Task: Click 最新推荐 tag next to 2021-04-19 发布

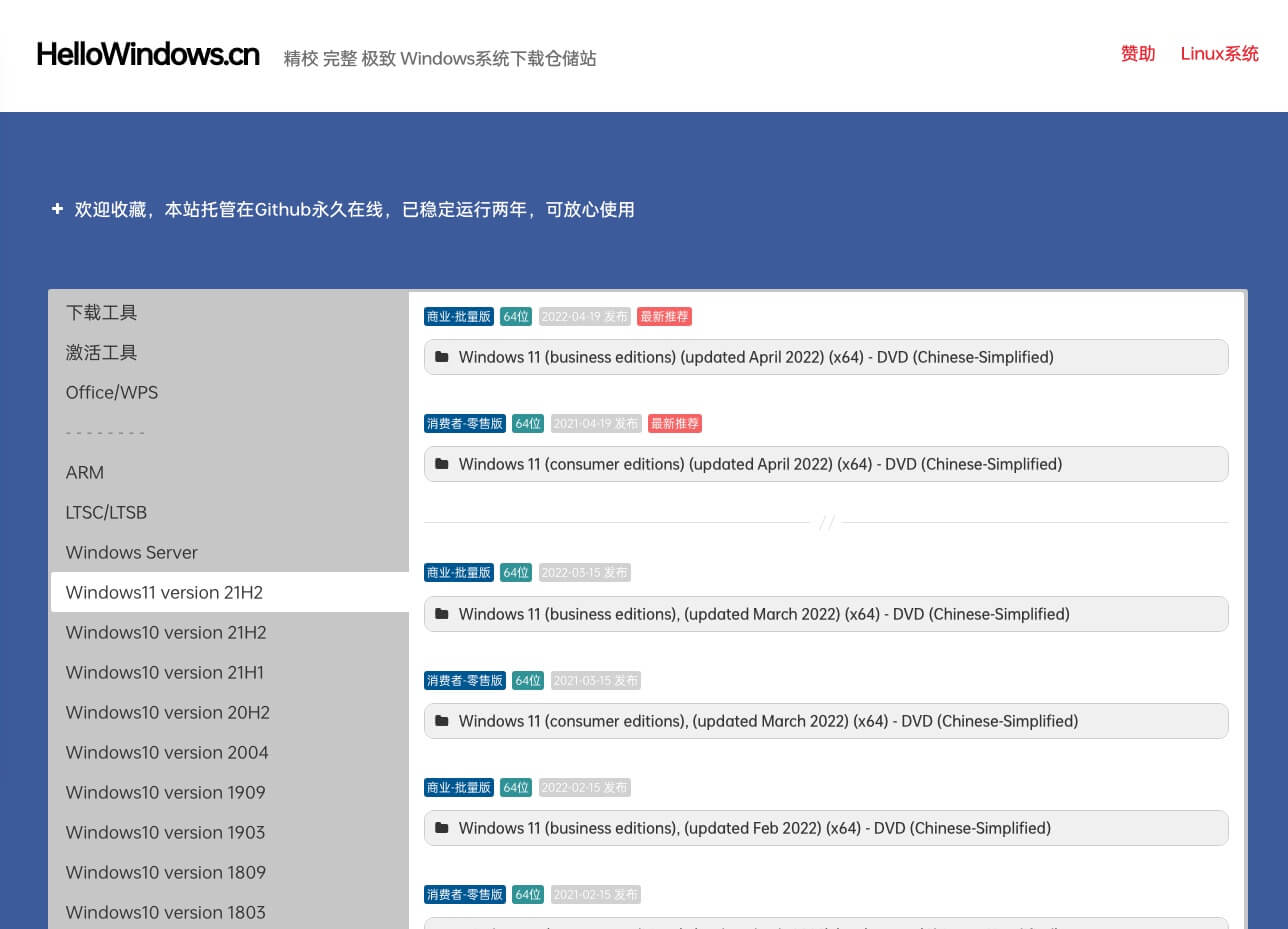Action: (x=675, y=424)
